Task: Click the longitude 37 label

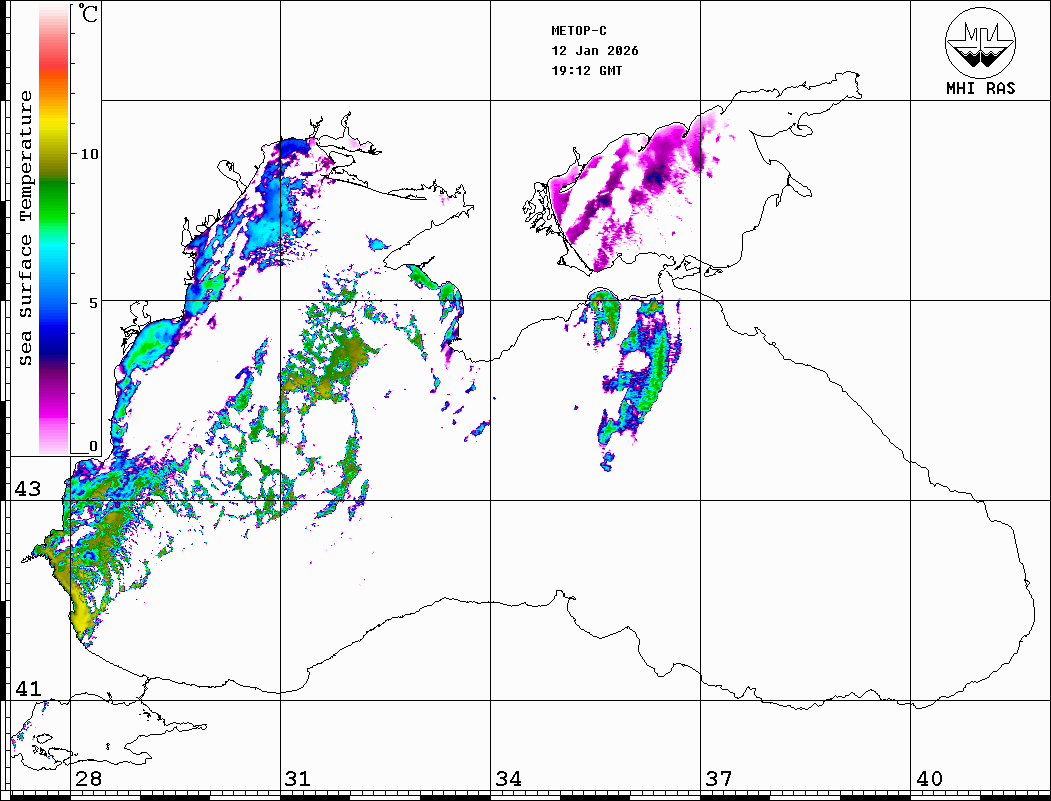Action: [718, 779]
